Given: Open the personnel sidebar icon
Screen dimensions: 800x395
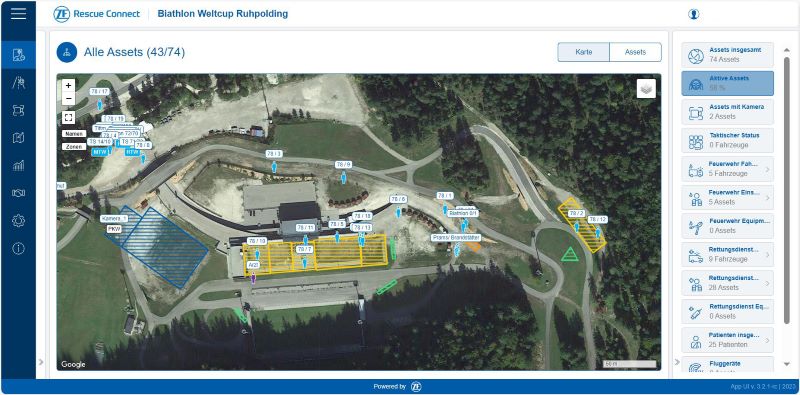Looking at the screenshot, I should [x=18, y=83].
